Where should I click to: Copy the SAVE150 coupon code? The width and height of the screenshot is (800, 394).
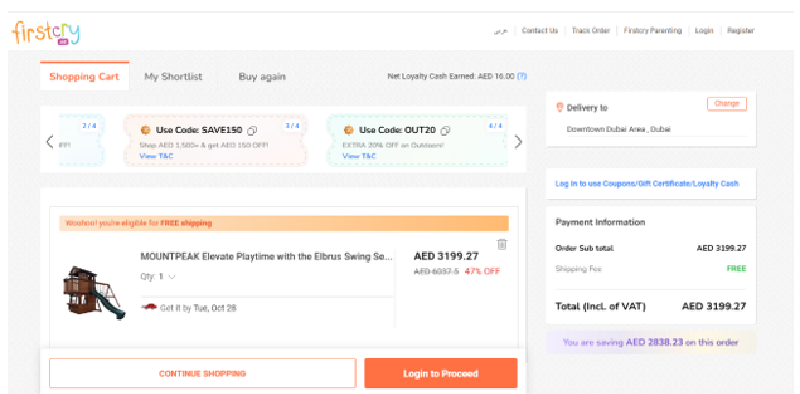(252, 131)
